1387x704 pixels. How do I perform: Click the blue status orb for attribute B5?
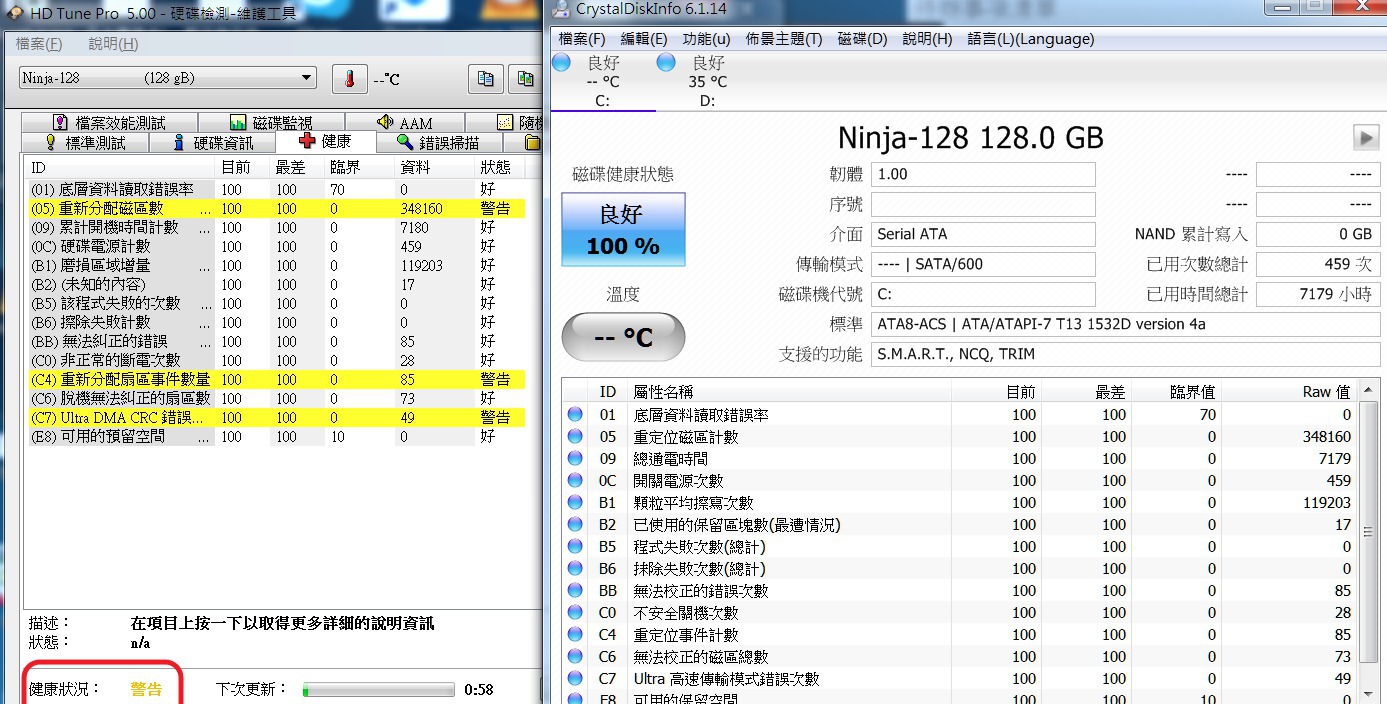pos(575,546)
